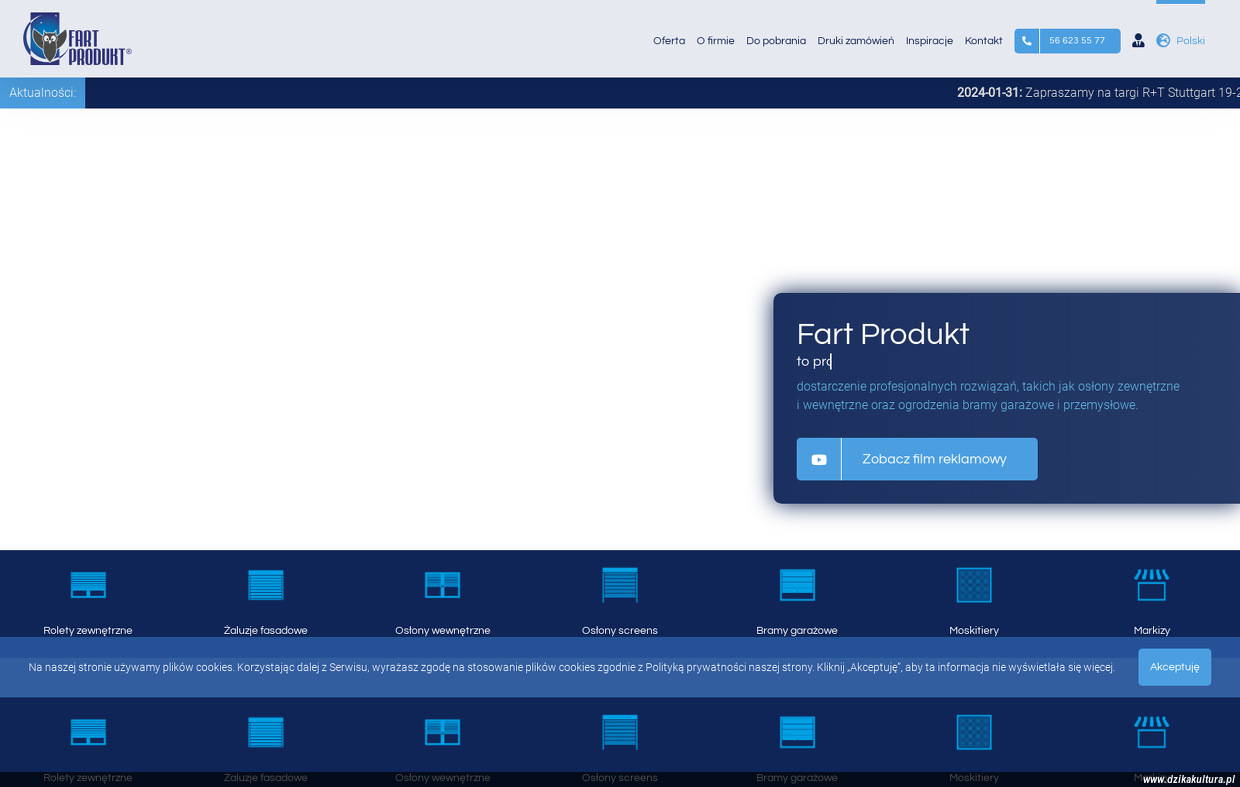Click top-row Osłony wewnętrzne icon
The image size is (1240, 787).
[x=443, y=585]
